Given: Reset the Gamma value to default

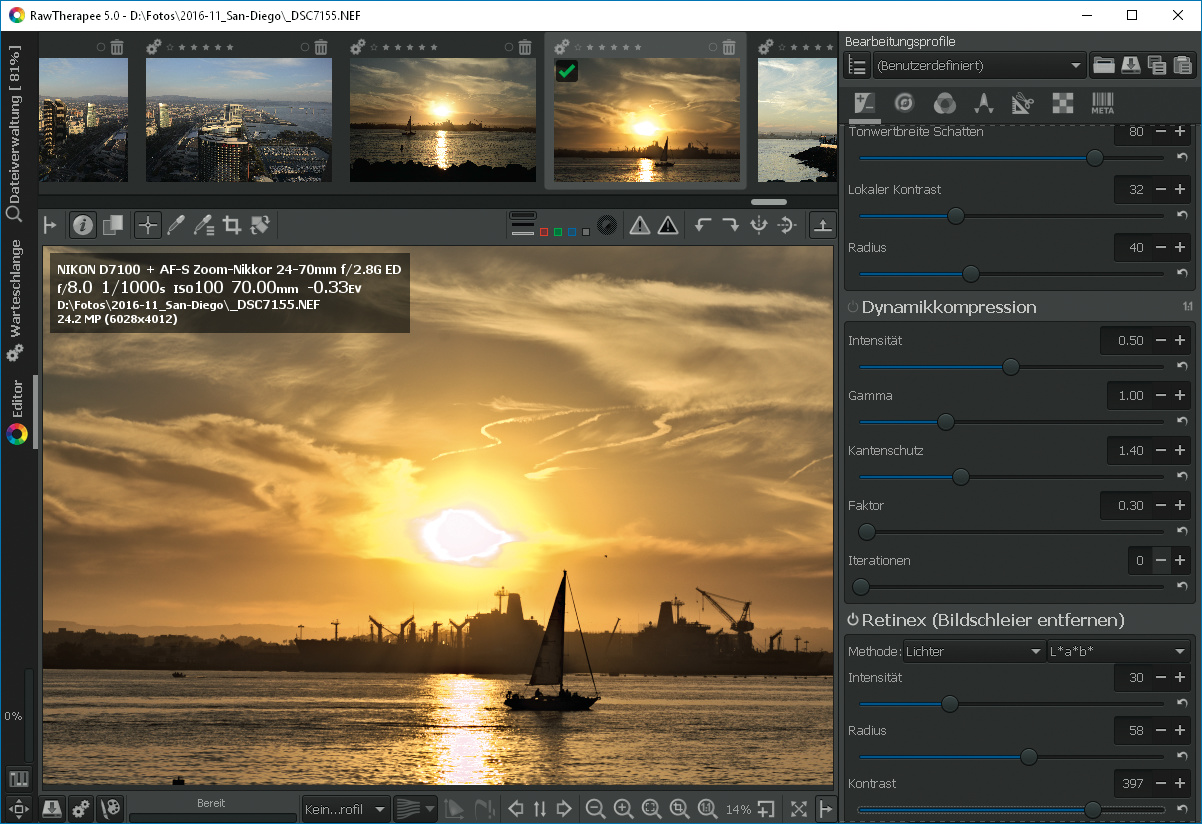Looking at the screenshot, I should (x=1182, y=422).
